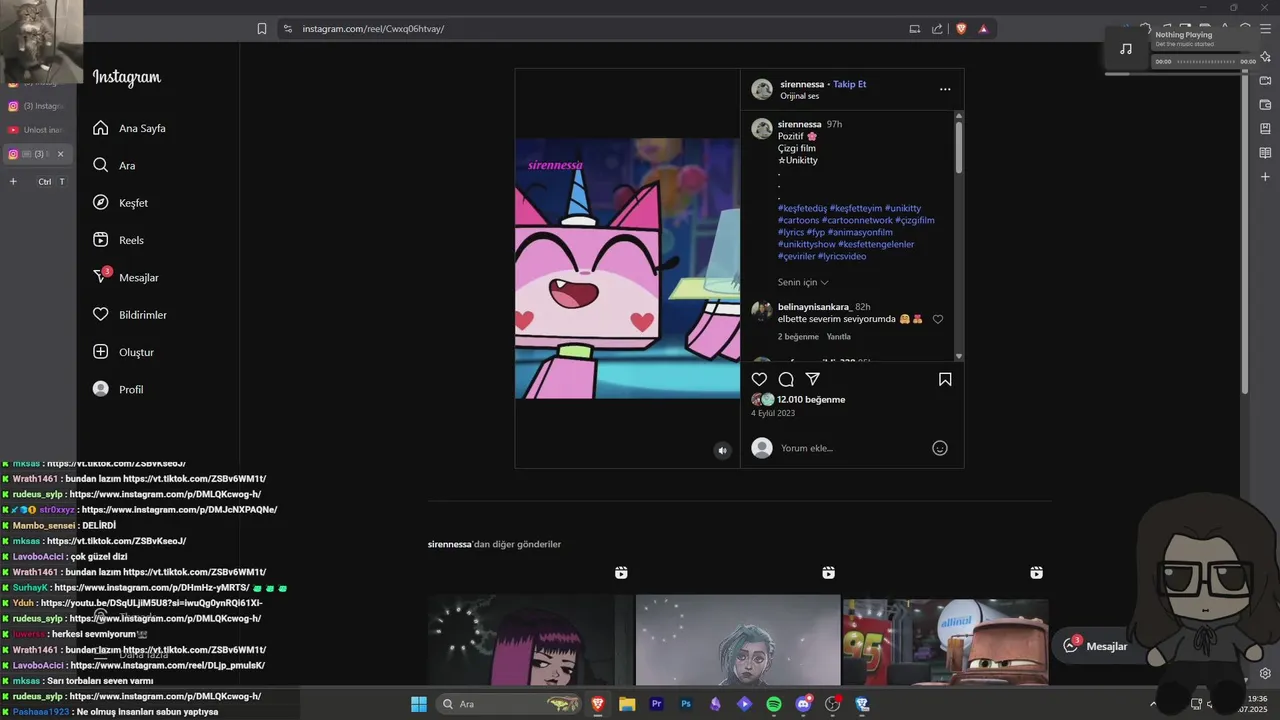Open the reading list book icon in sidebar
The image size is (1280, 720).
coord(1265,153)
